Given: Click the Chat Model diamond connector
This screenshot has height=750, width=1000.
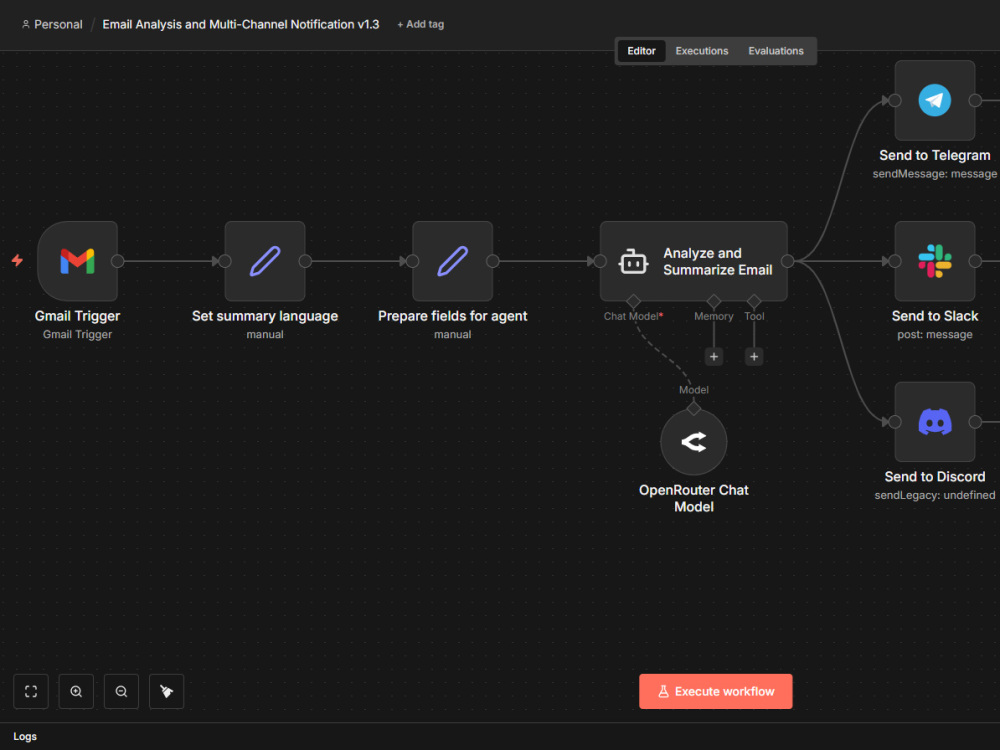Looking at the screenshot, I should (x=633, y=301).
